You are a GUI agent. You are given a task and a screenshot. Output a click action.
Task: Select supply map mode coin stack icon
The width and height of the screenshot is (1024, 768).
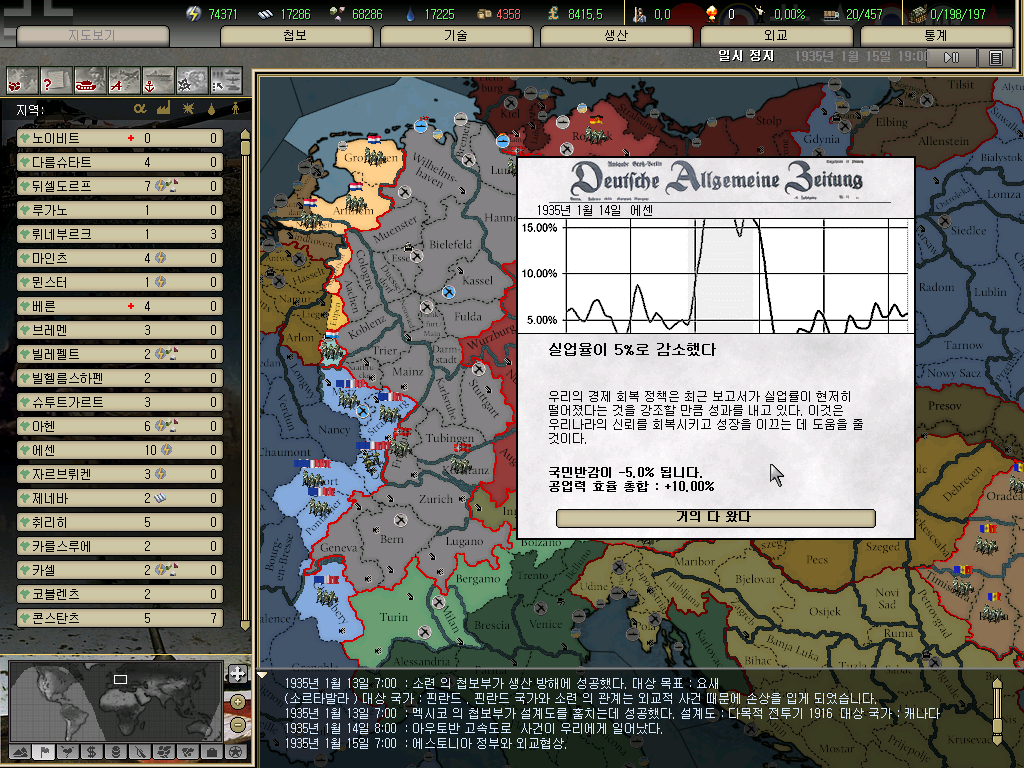click(116, 752)
